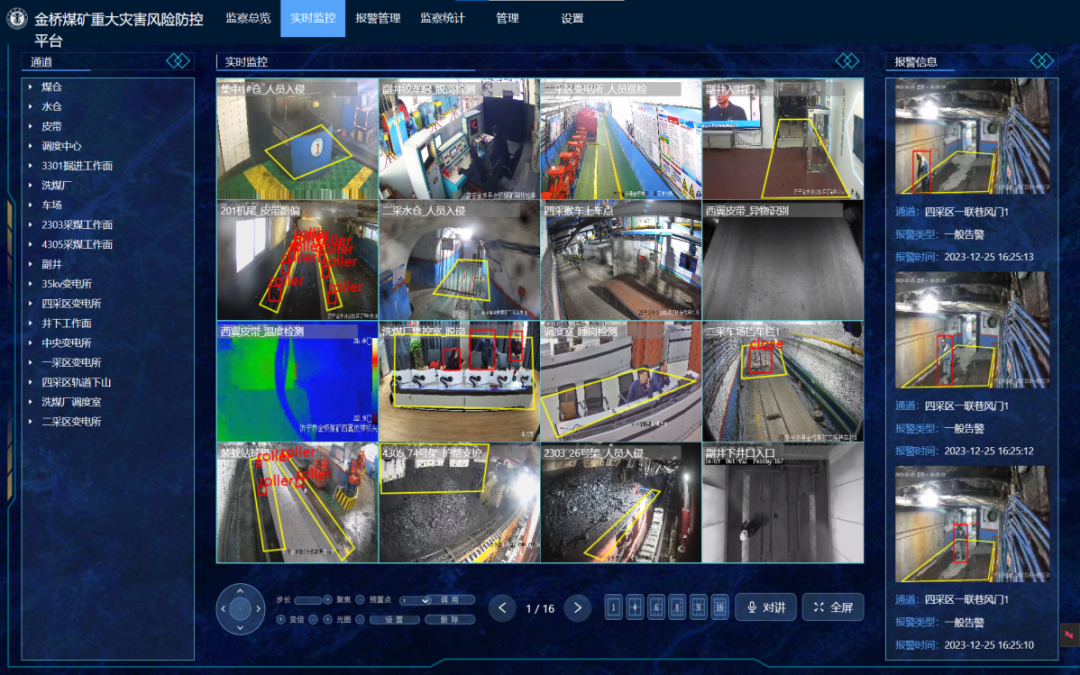Select the 二采区变电所 tree item
The image size is (1080, 675).
coord(72,422)
